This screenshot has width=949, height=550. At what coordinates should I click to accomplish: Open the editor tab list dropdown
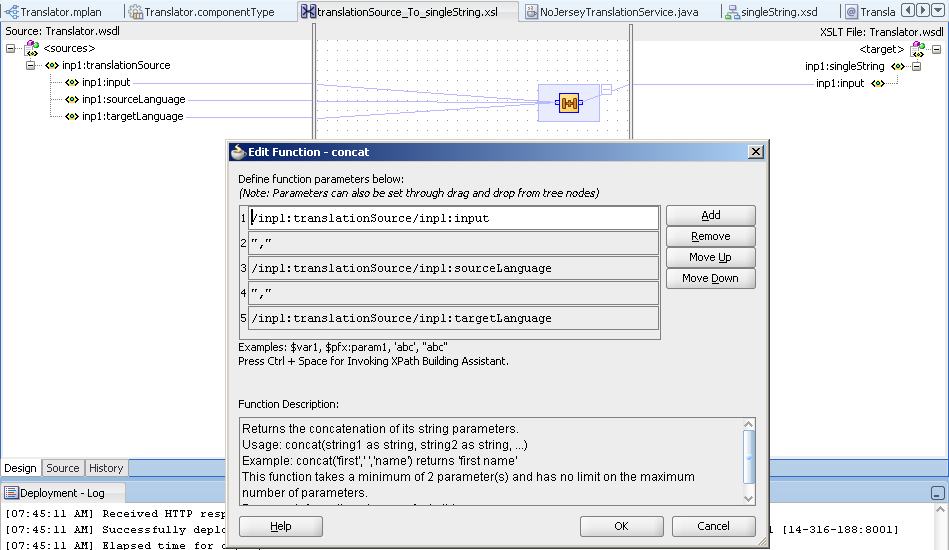coord(940,11)
